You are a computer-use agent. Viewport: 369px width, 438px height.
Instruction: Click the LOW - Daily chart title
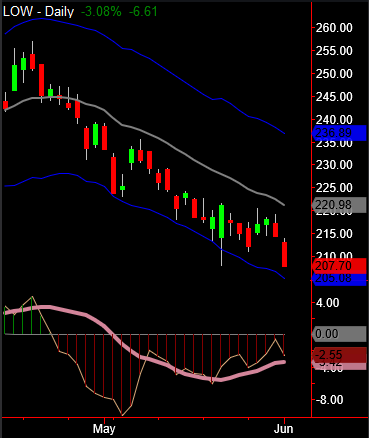(x=38, y=12)
